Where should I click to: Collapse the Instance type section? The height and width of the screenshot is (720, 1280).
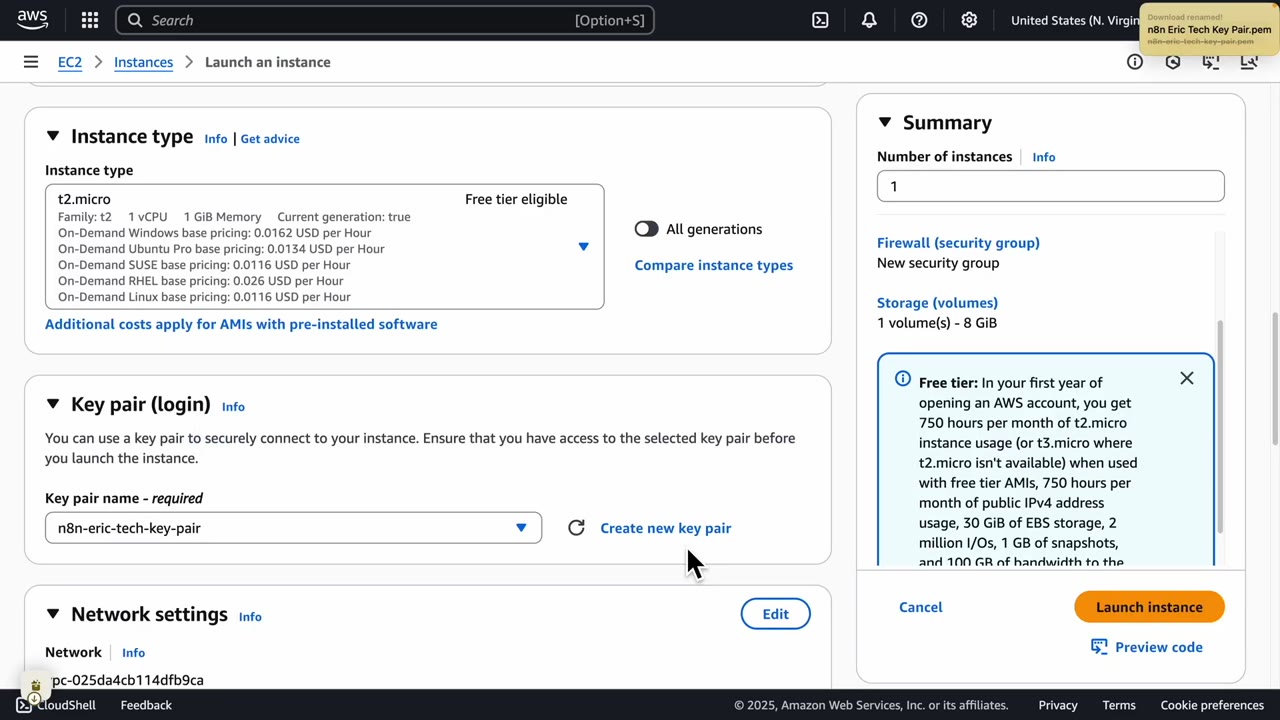coord(53,136)
